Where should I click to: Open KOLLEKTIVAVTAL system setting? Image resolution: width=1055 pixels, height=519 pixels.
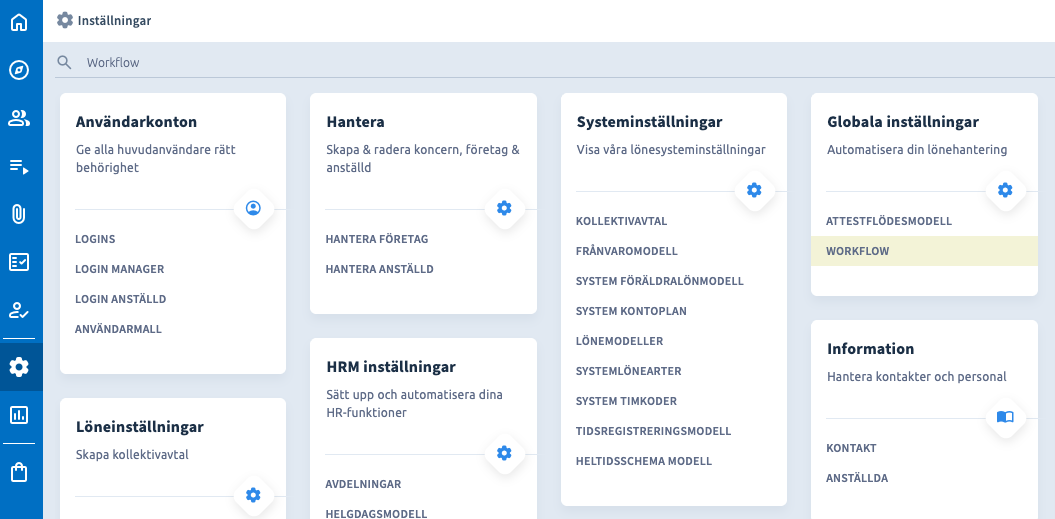coord(621,221)
